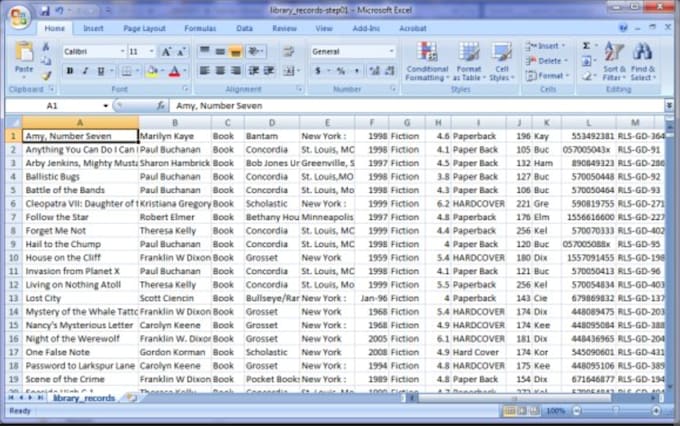Select Middle Align vertical alignment
The height and width of the screenshot is (426, 680).
click(220, 51)
